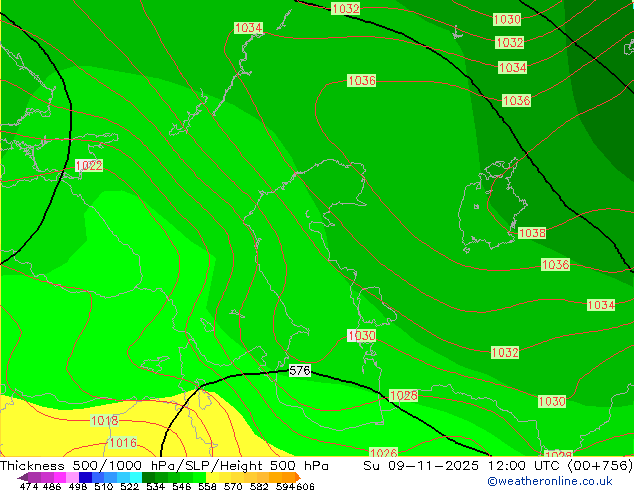Click the 510 legend value
Screen dimensions: 634x490
104,486
